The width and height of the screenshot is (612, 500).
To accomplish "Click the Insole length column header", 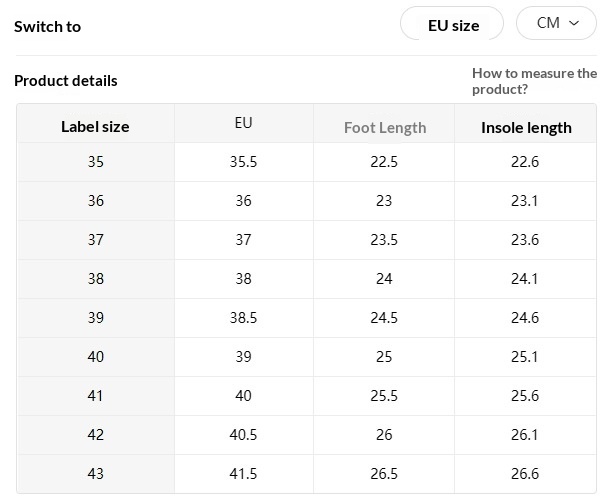I will (526, 127).
